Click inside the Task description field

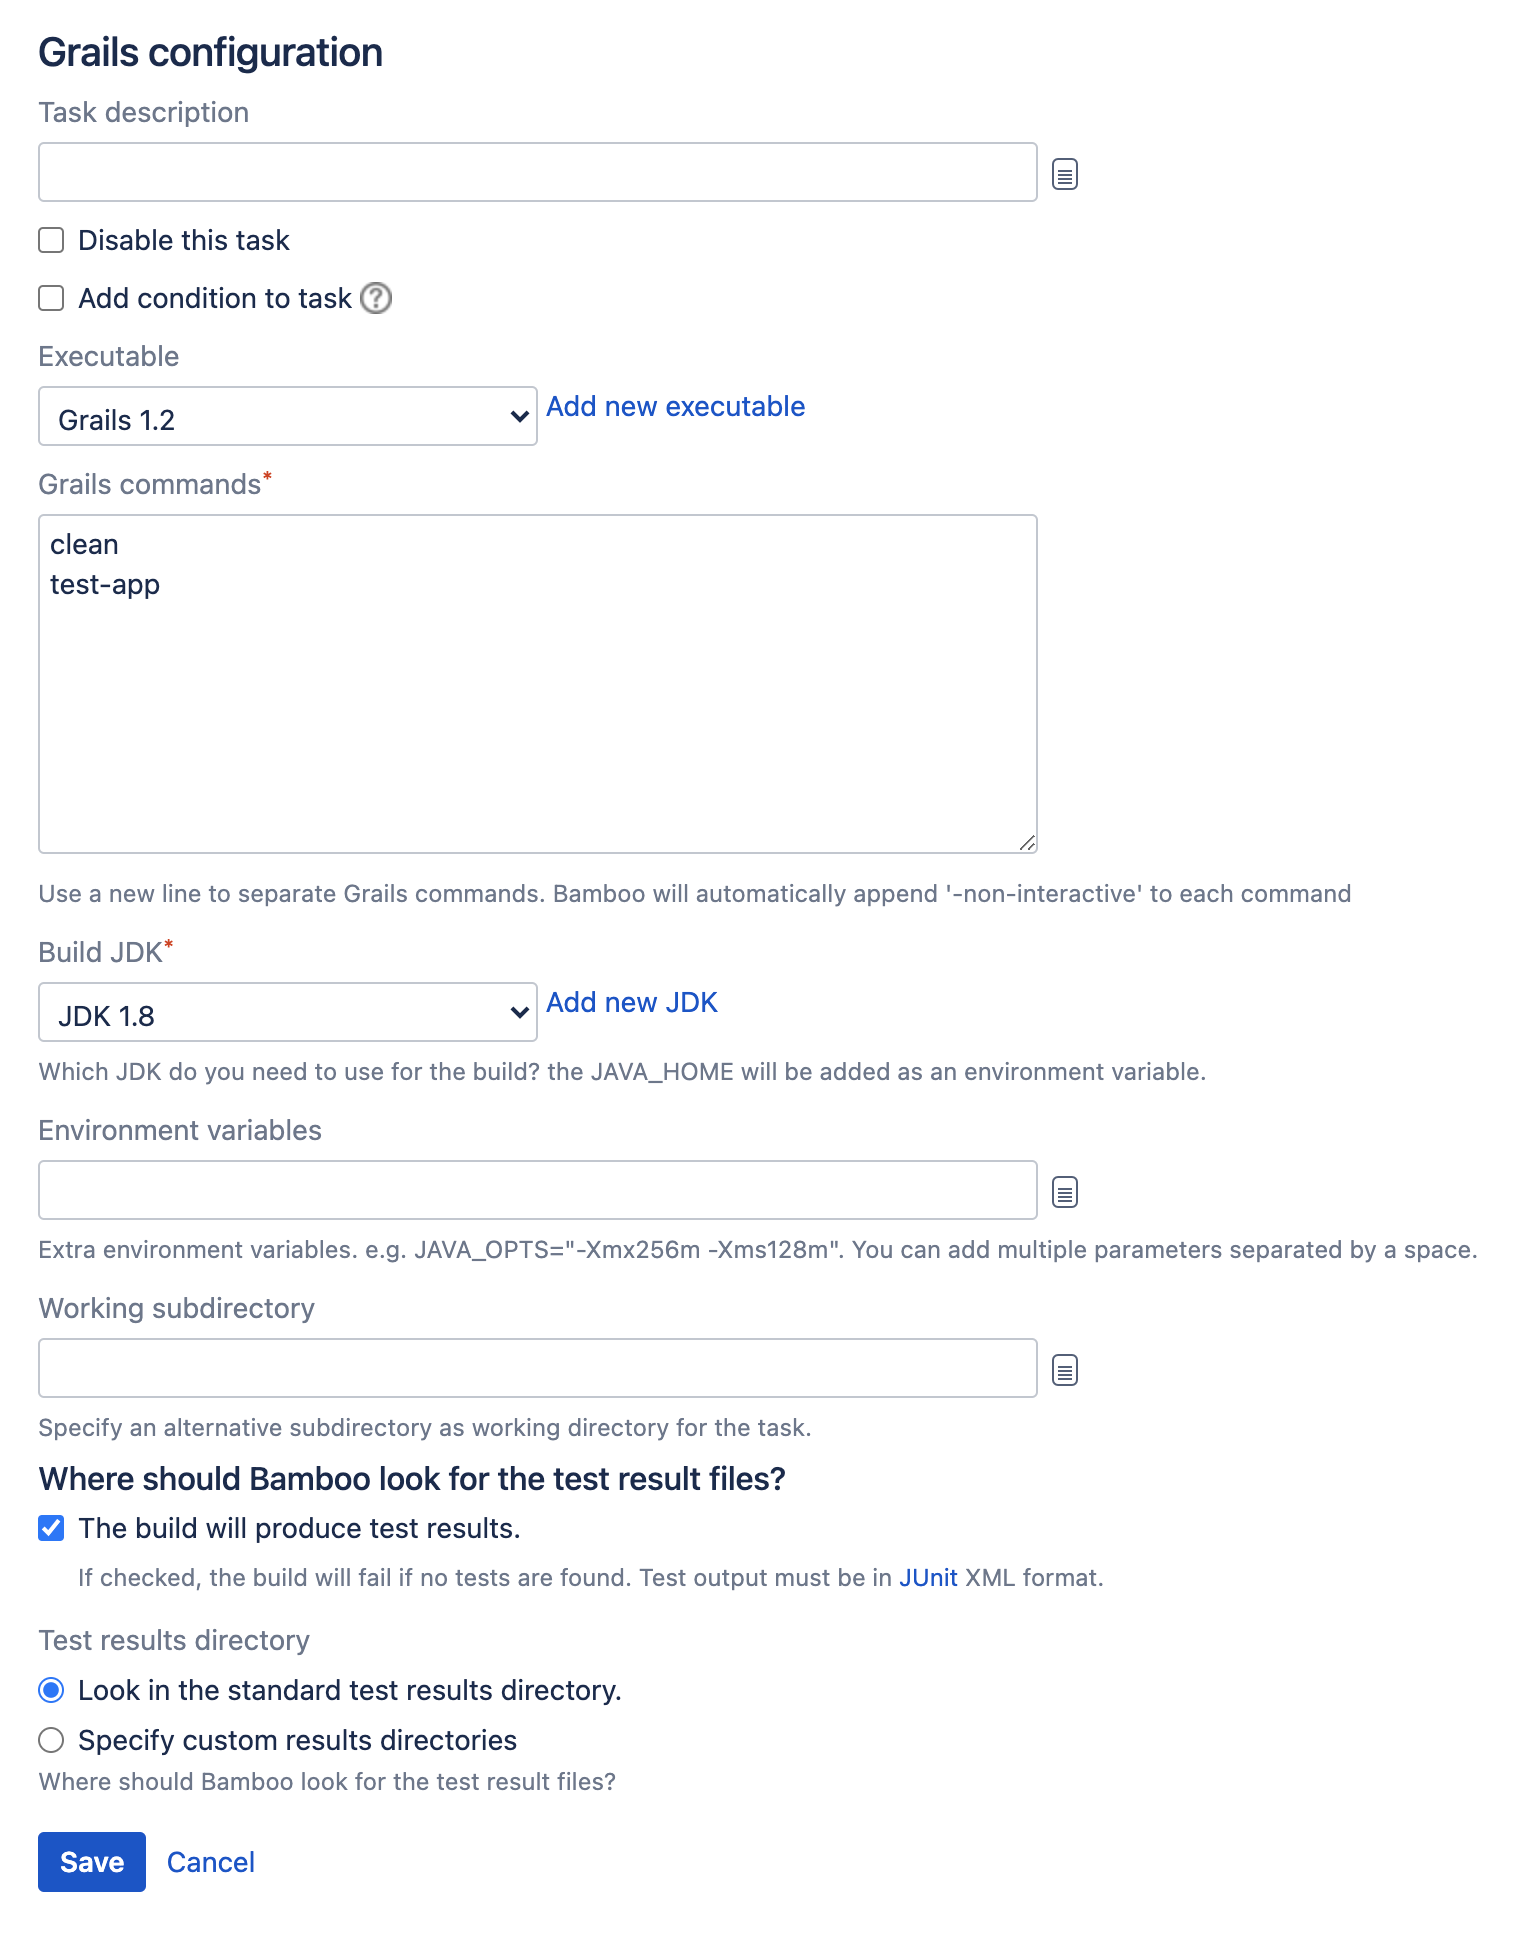click(537, 172)
